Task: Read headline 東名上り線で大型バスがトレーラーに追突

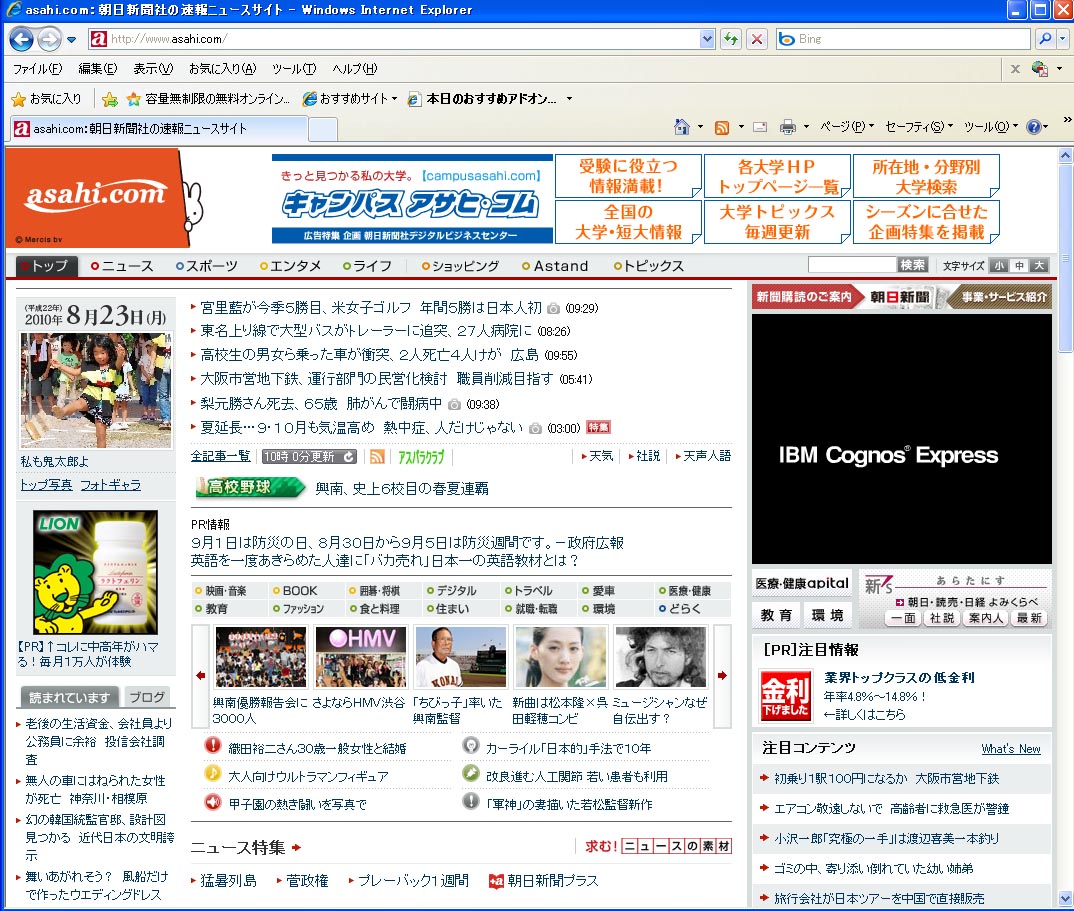Action: coord(366,332)
